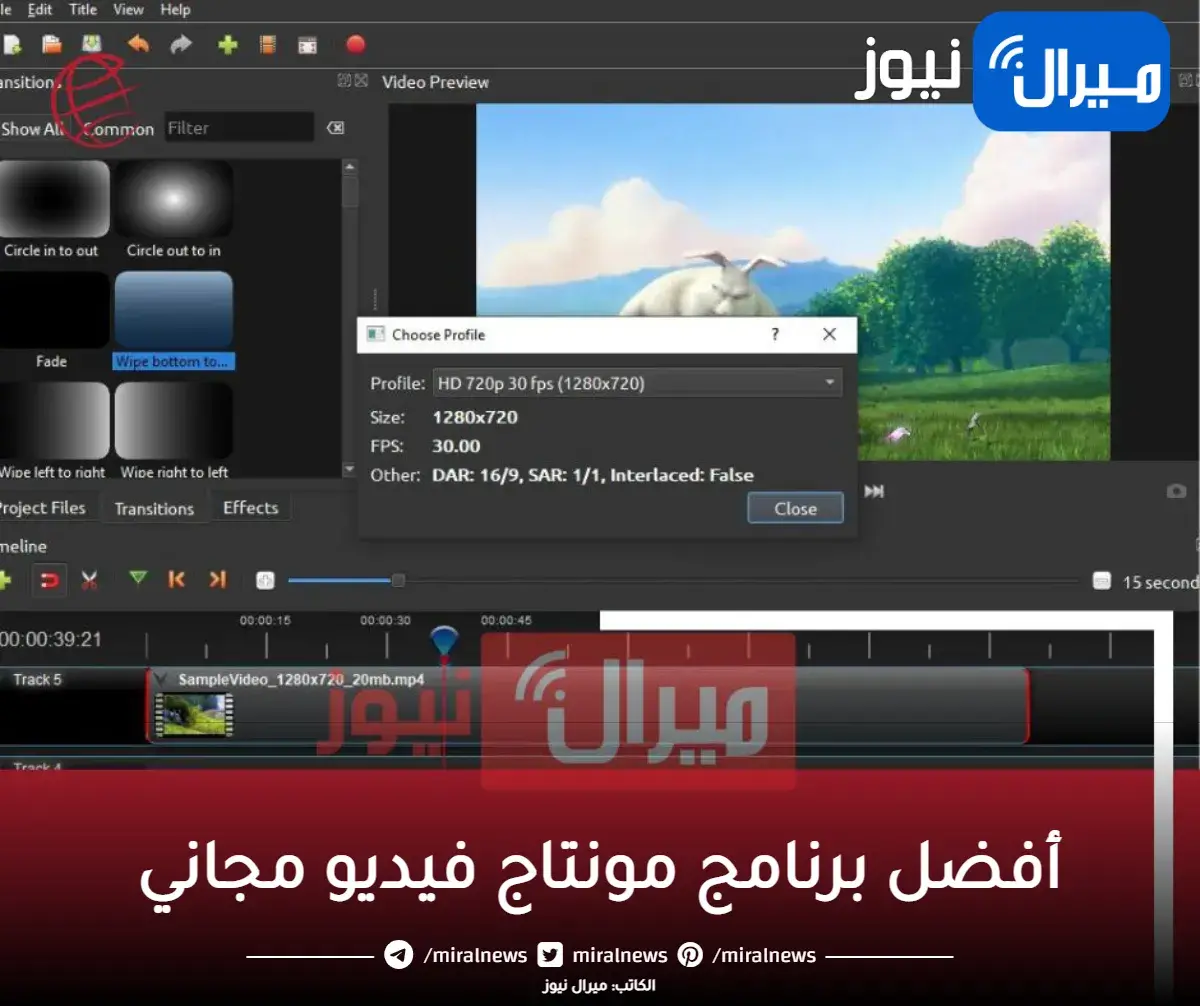
Task: Click the 00:00:39:21 timecode display
Action: click(x=51, y=639)
